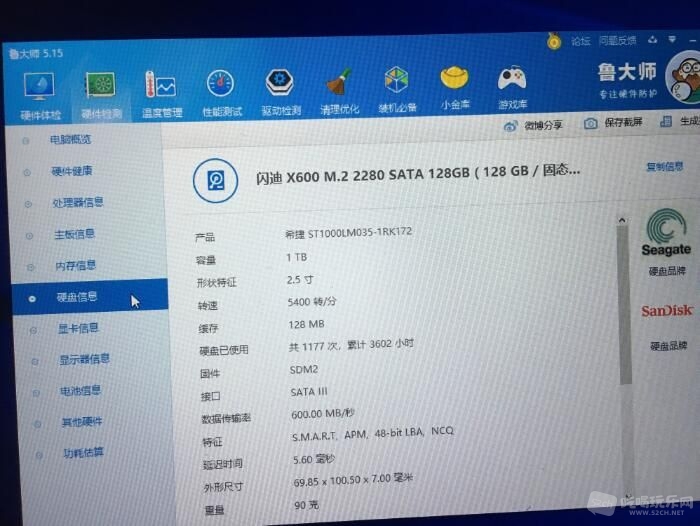Click the weight value 90 克

[306, 505]
